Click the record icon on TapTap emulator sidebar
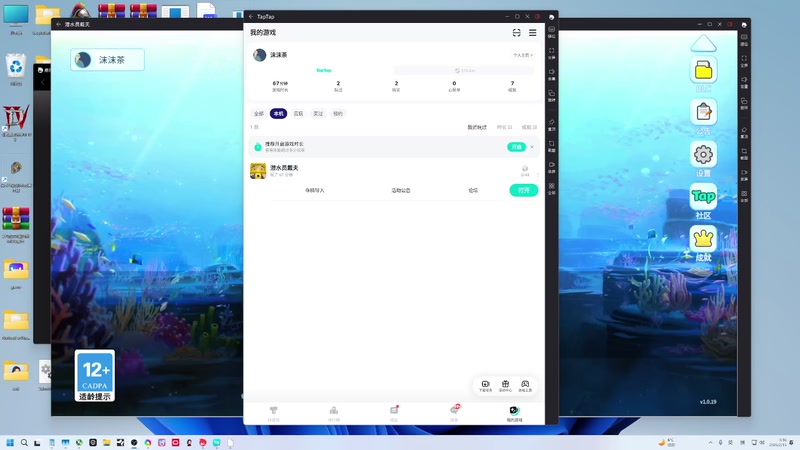 552,167
